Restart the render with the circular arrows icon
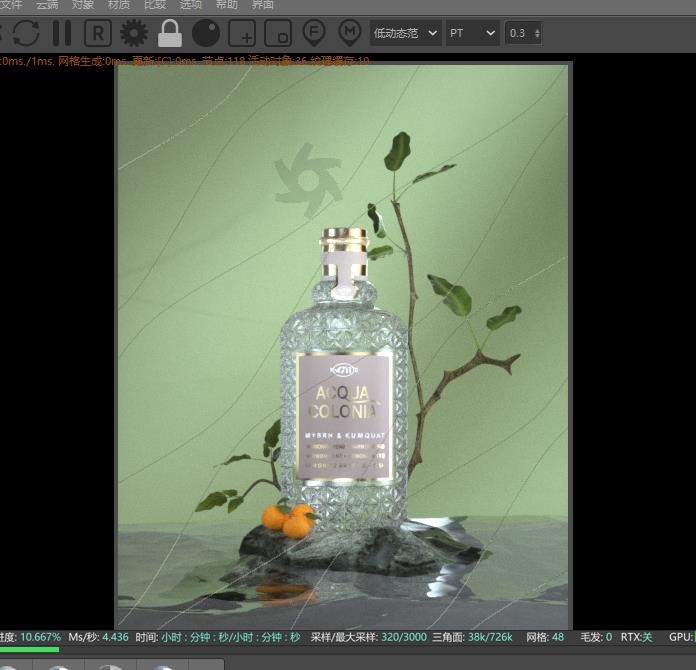This screenshot has height=670, width=696. click(x=26, y=33)
